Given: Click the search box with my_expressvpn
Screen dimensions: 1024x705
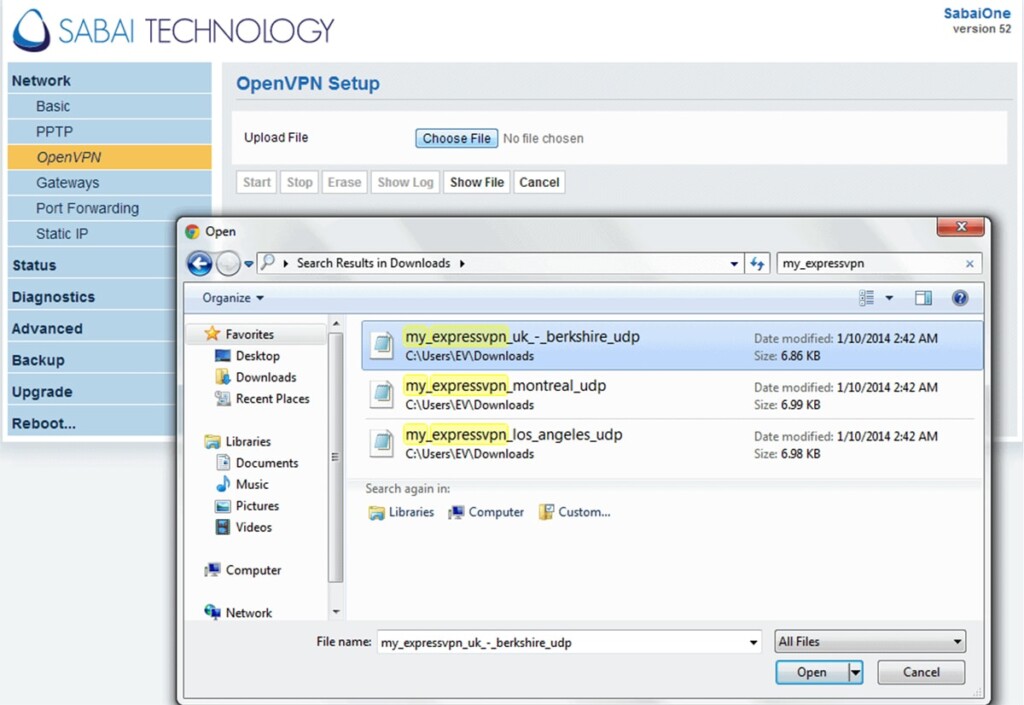Looking at the screenshot, I should click(x=871, y=264).
